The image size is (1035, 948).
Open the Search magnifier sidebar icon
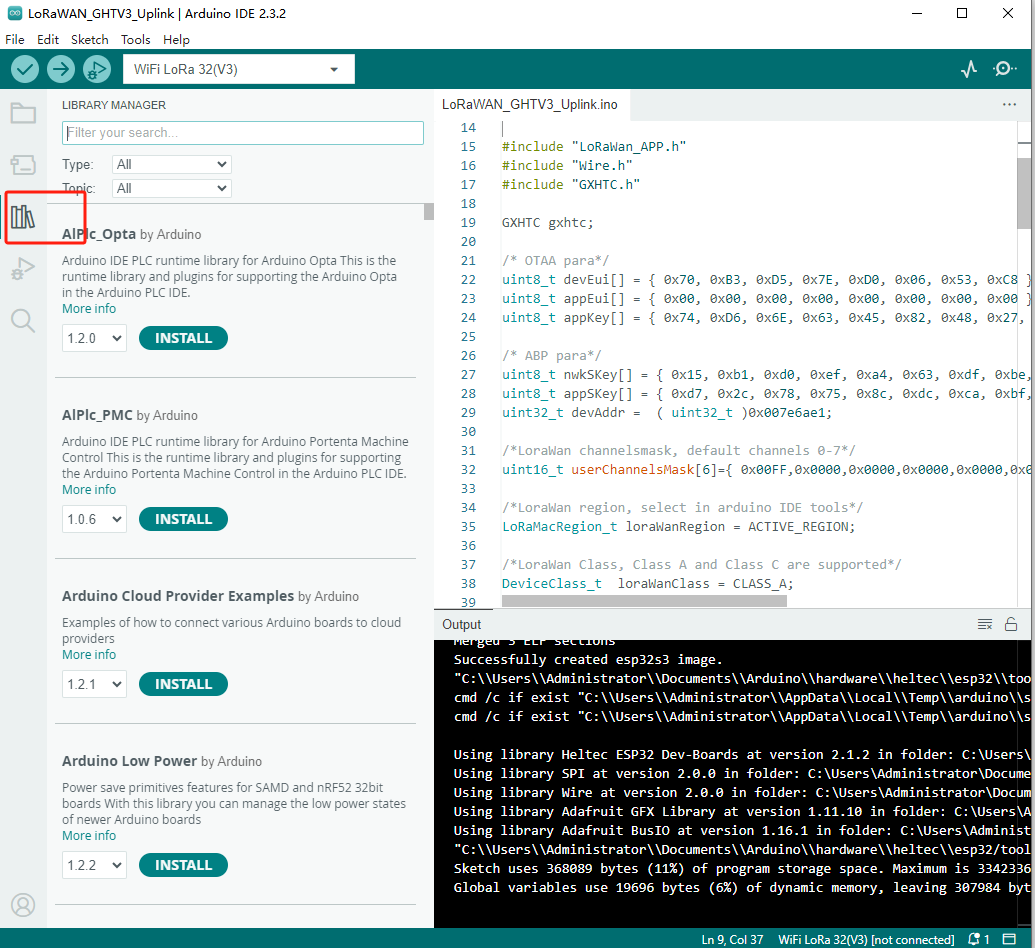(23, 321)
